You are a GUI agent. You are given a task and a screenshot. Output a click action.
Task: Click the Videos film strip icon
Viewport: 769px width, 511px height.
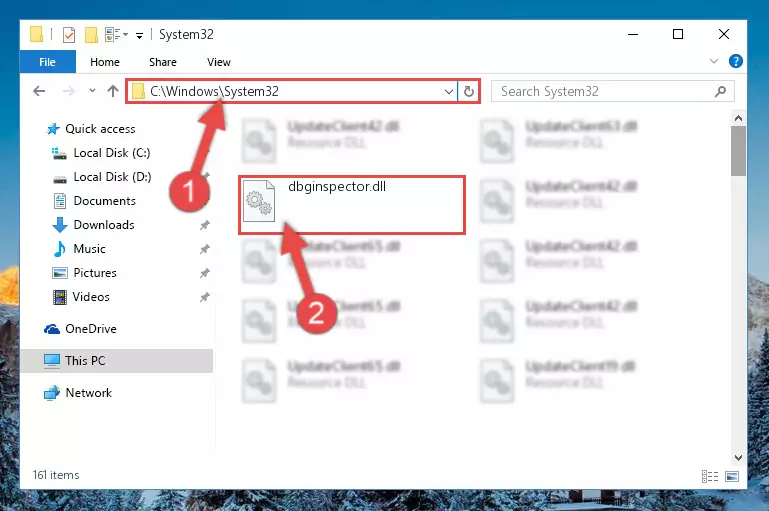(x=60, y=297)
